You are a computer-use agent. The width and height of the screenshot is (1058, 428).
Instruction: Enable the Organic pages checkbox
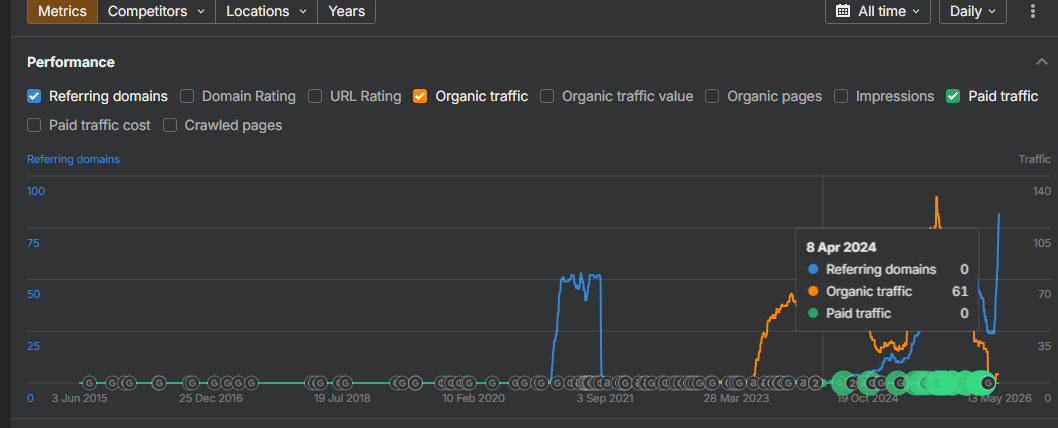(713, 96)
